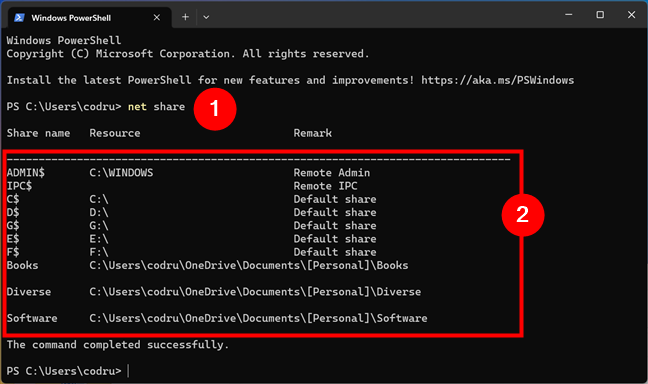
Task: Click the C:\WINDOWS resource path
Action: point(121,173)
